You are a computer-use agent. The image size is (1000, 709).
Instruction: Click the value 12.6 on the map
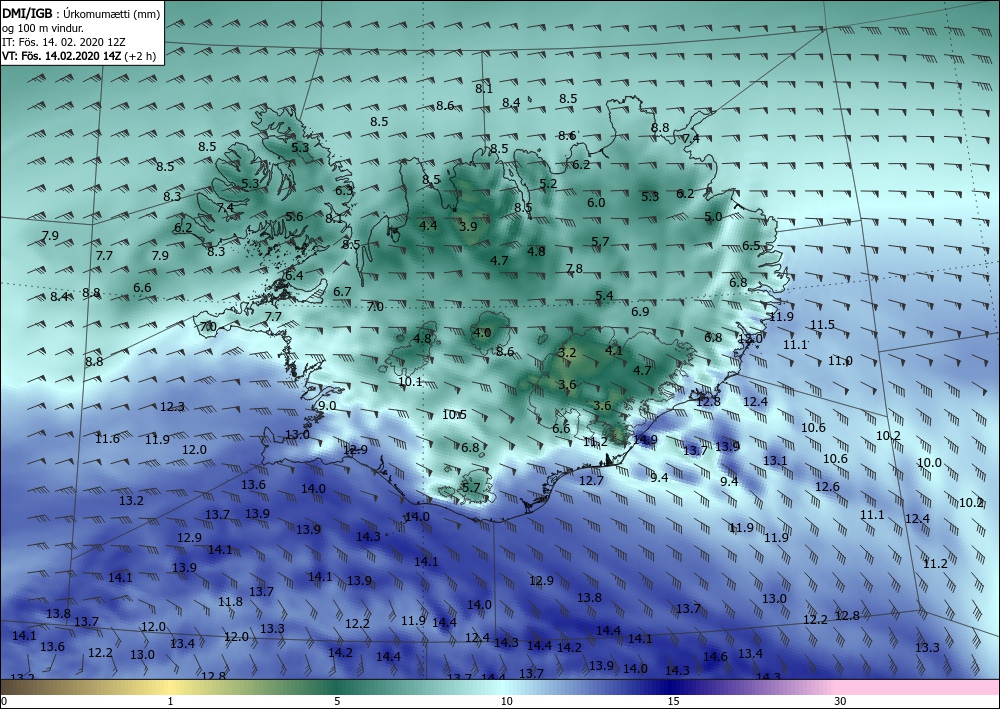827,486
